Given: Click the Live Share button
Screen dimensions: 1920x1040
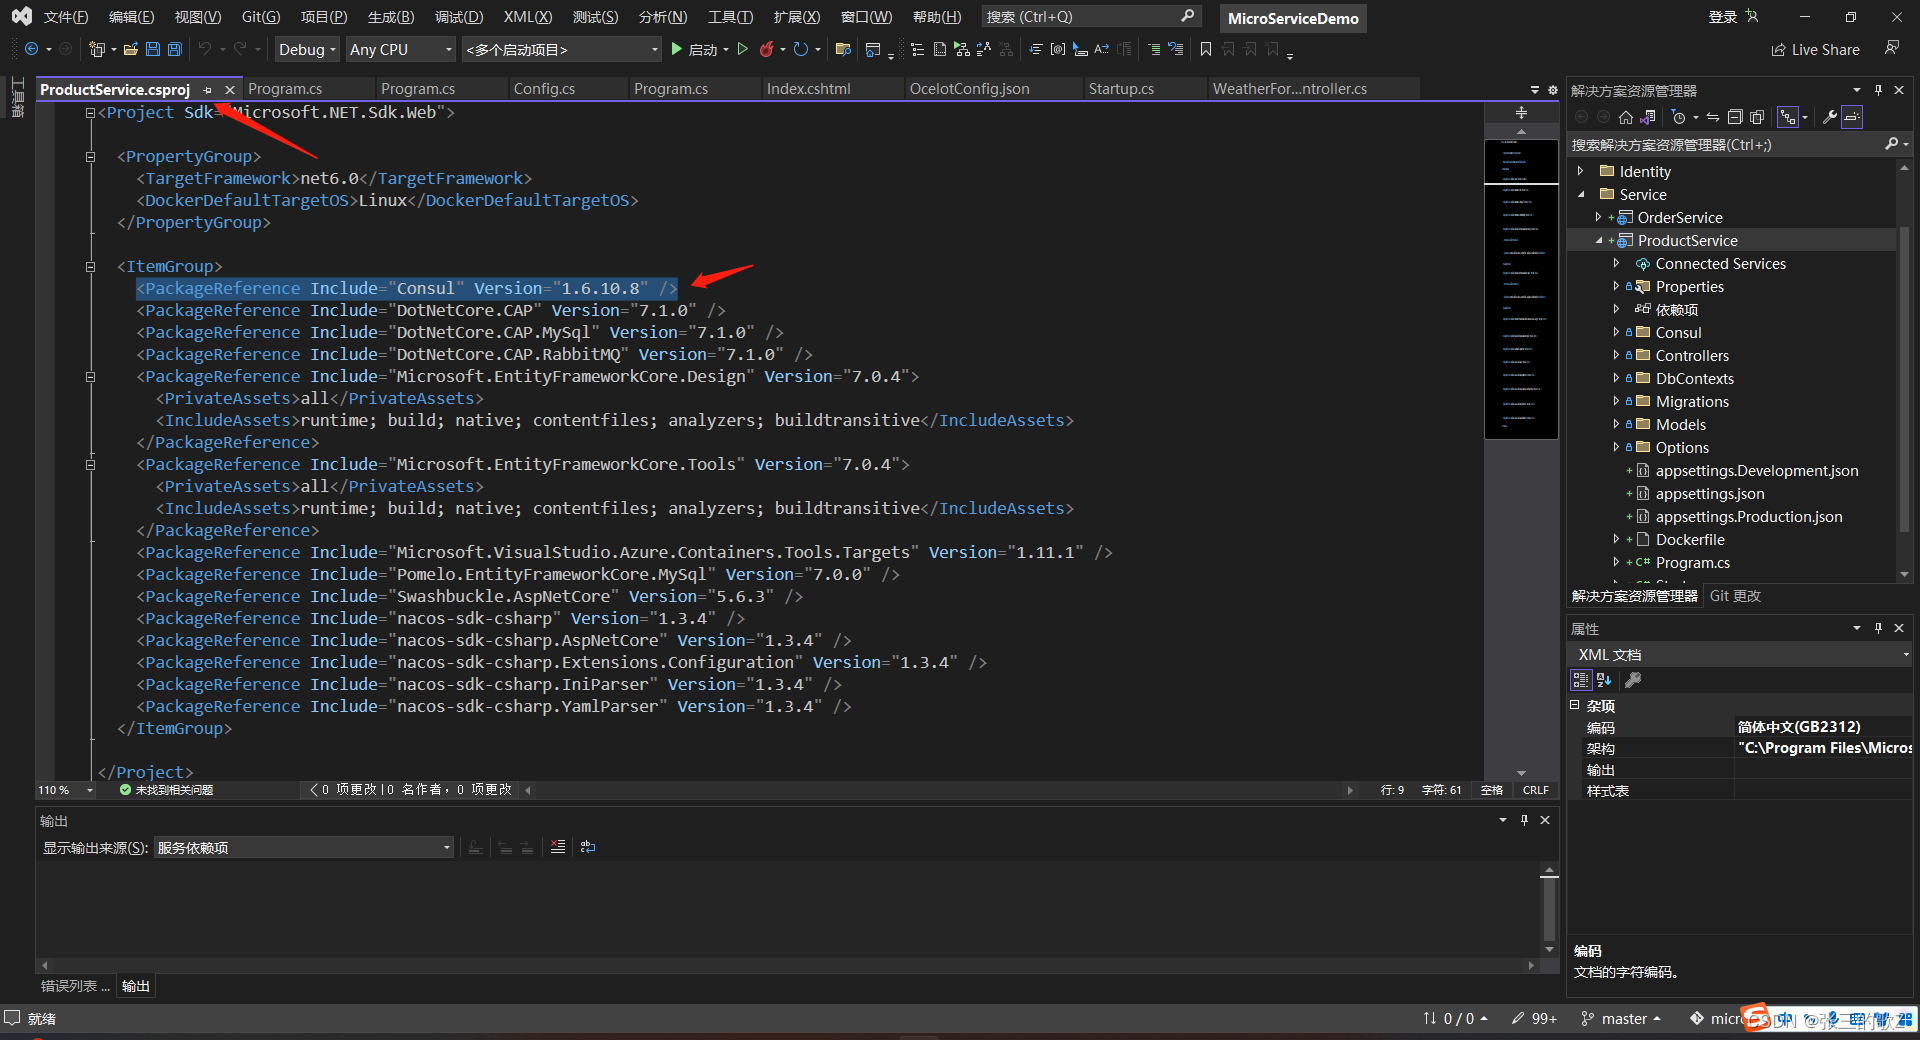Looking at the screenshot, I should tap(1815, 49).
